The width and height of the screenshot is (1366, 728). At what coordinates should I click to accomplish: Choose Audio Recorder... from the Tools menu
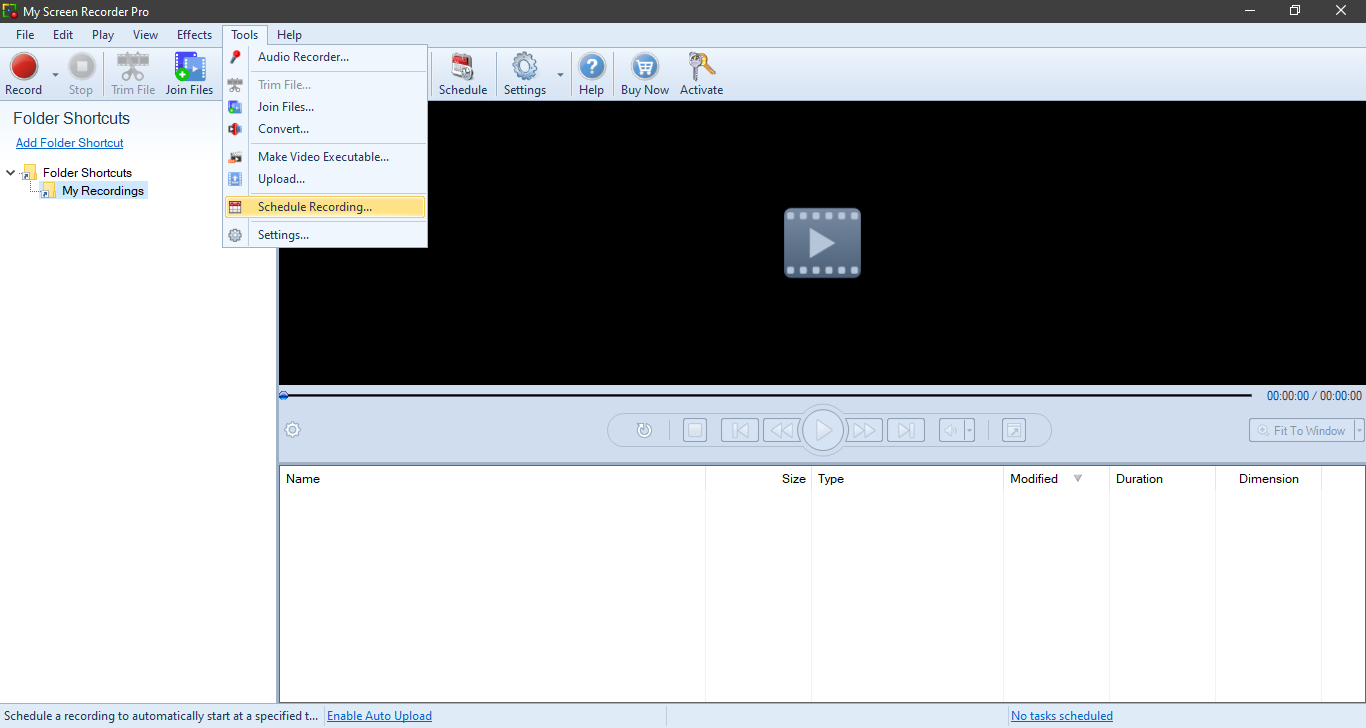click(x=326, y=57)
